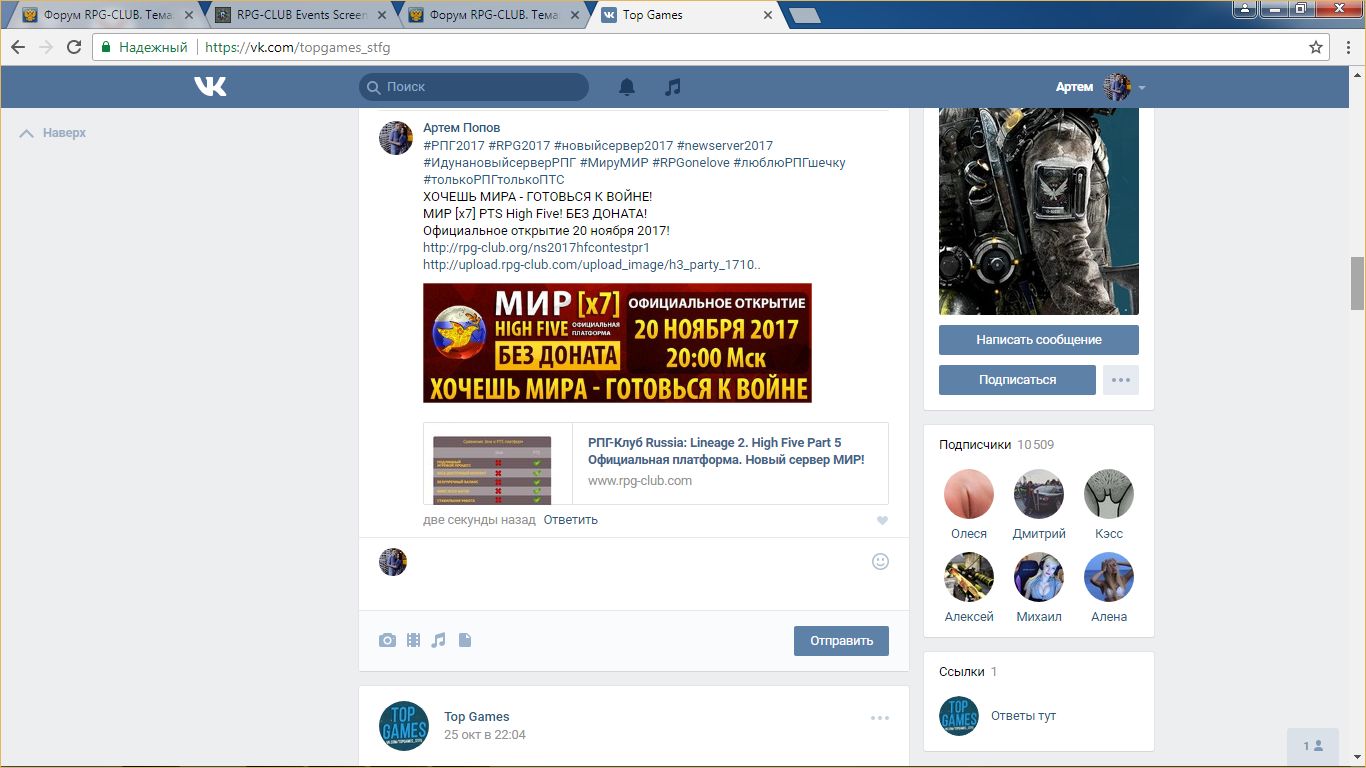Expand the Артем account menu
This screenshot has height=768, width=1366.
coord(1100,87)
